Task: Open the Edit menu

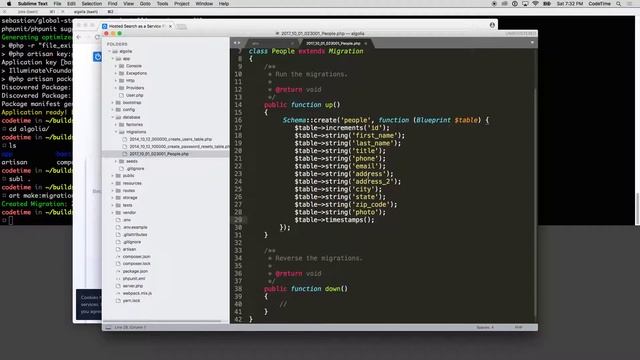Action: (71, 4)
